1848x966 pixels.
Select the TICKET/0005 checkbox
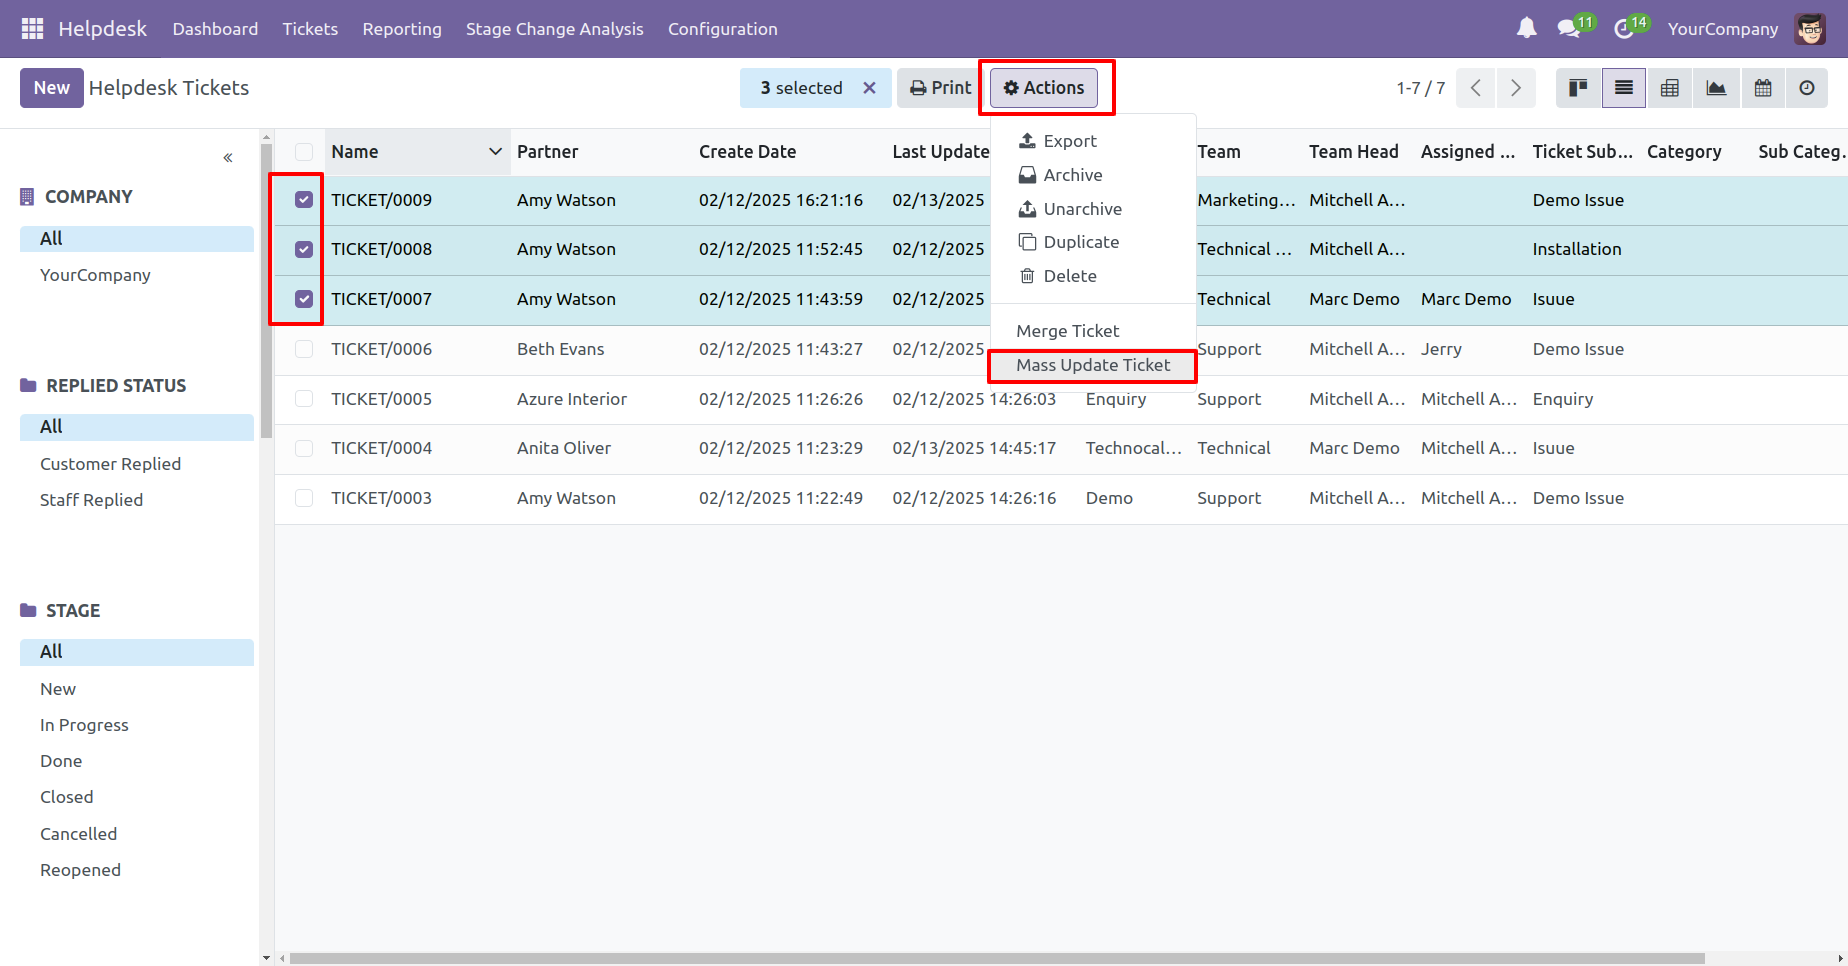pos(304,399)
